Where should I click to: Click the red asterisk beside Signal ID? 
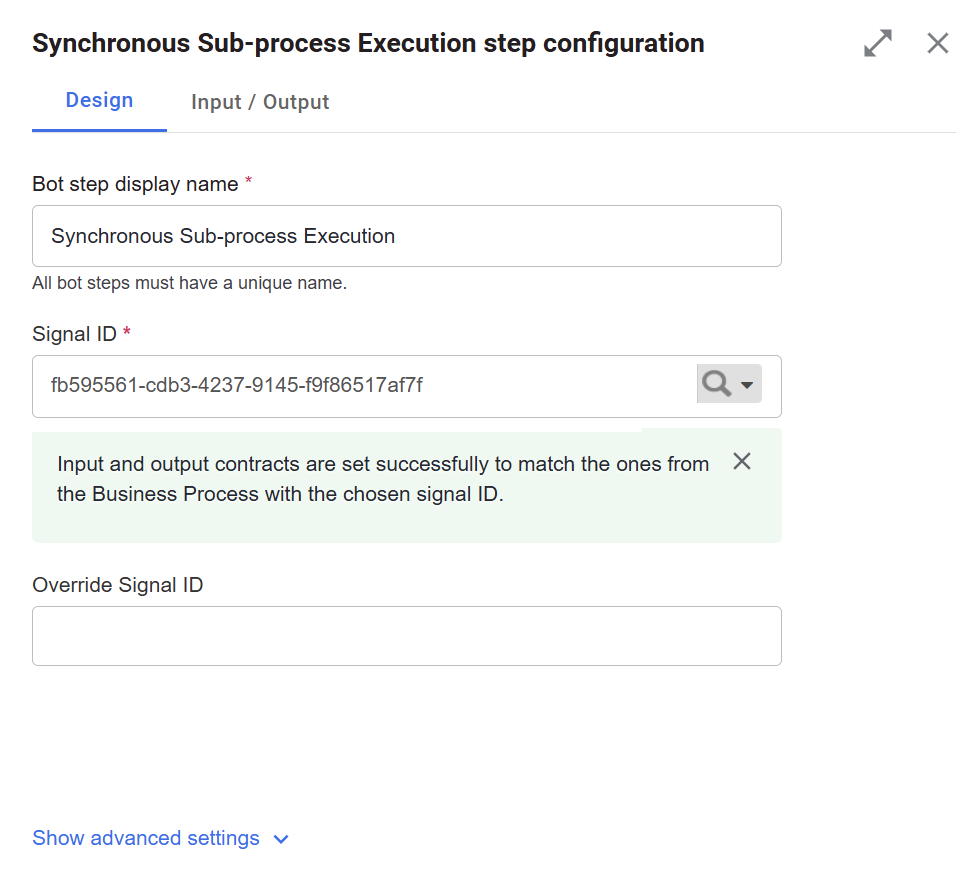127,331
